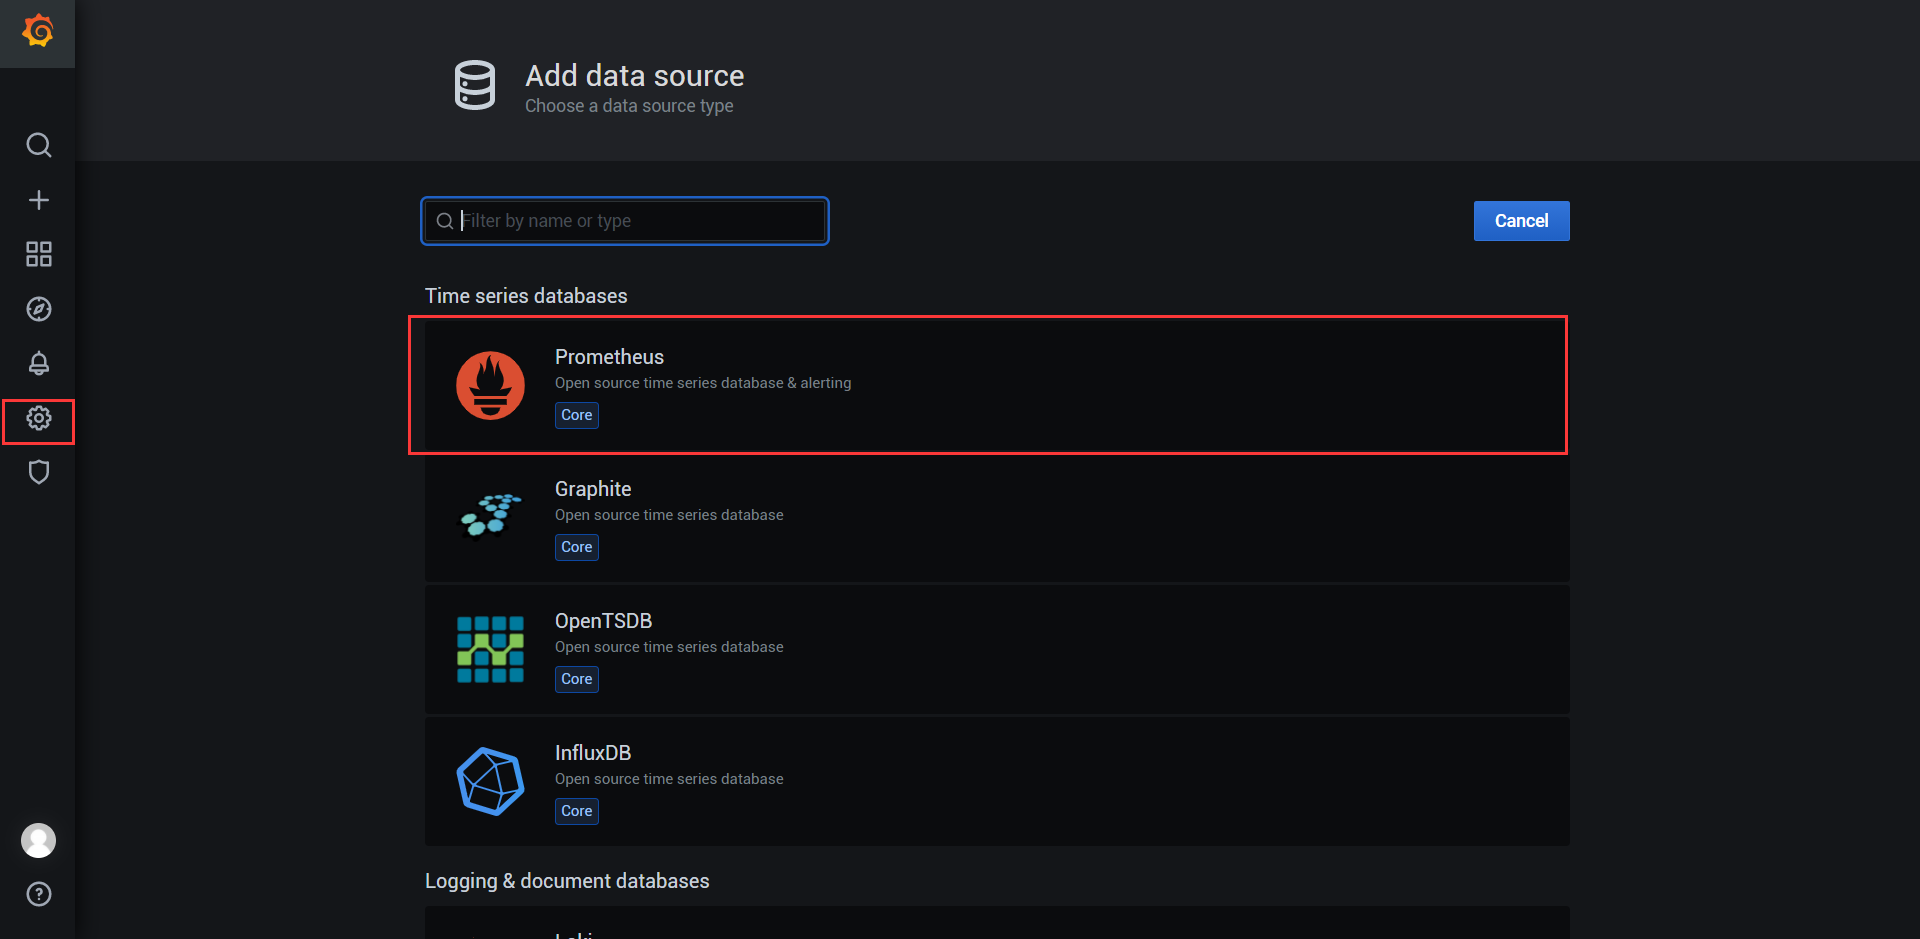Open the Search magnifier in sidebar
1920x939 pixels.
pyautogui.click(x=38, y=146)
